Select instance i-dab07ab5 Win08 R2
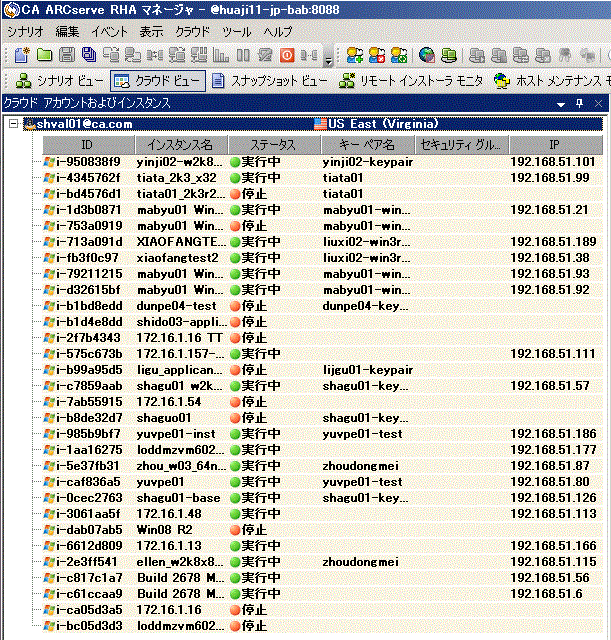Image resolution: width=611 pixels, height=640 pixels. click(x=88, y=530)
